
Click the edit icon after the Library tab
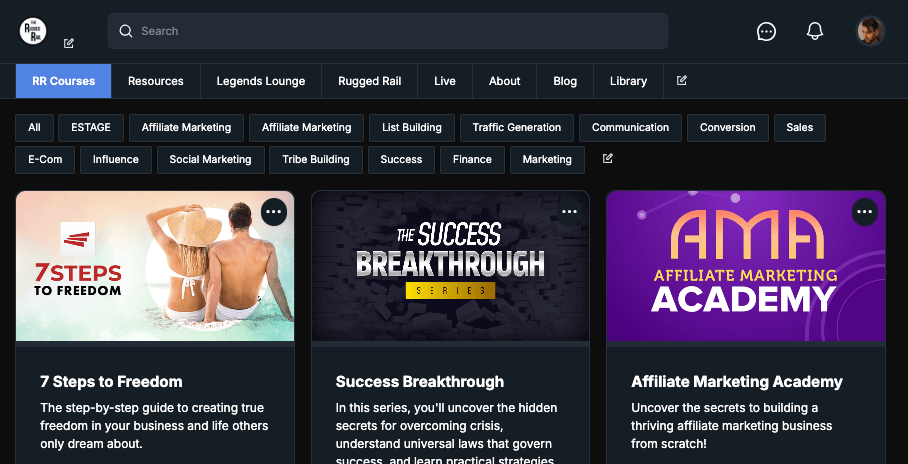[x=682, y=81]
